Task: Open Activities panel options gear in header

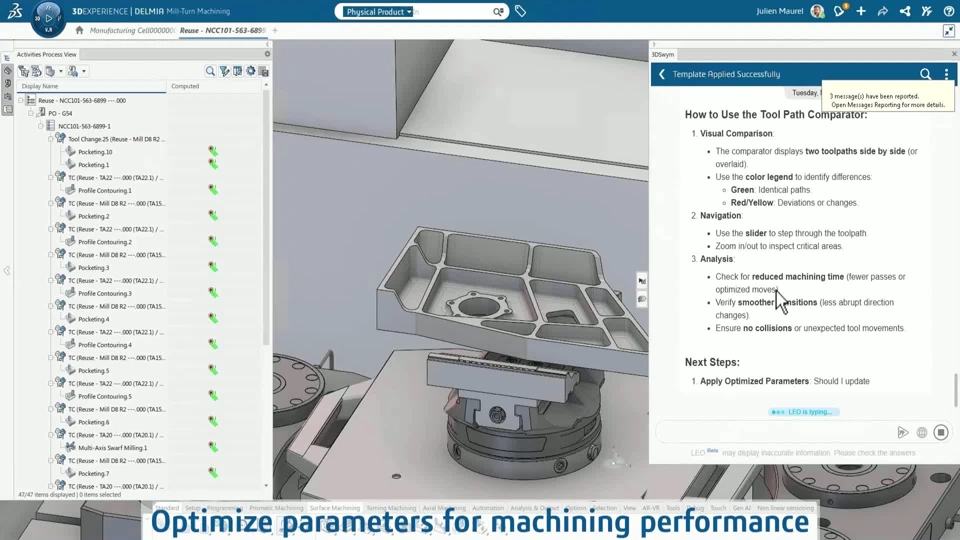Action: tap(267, 54)
